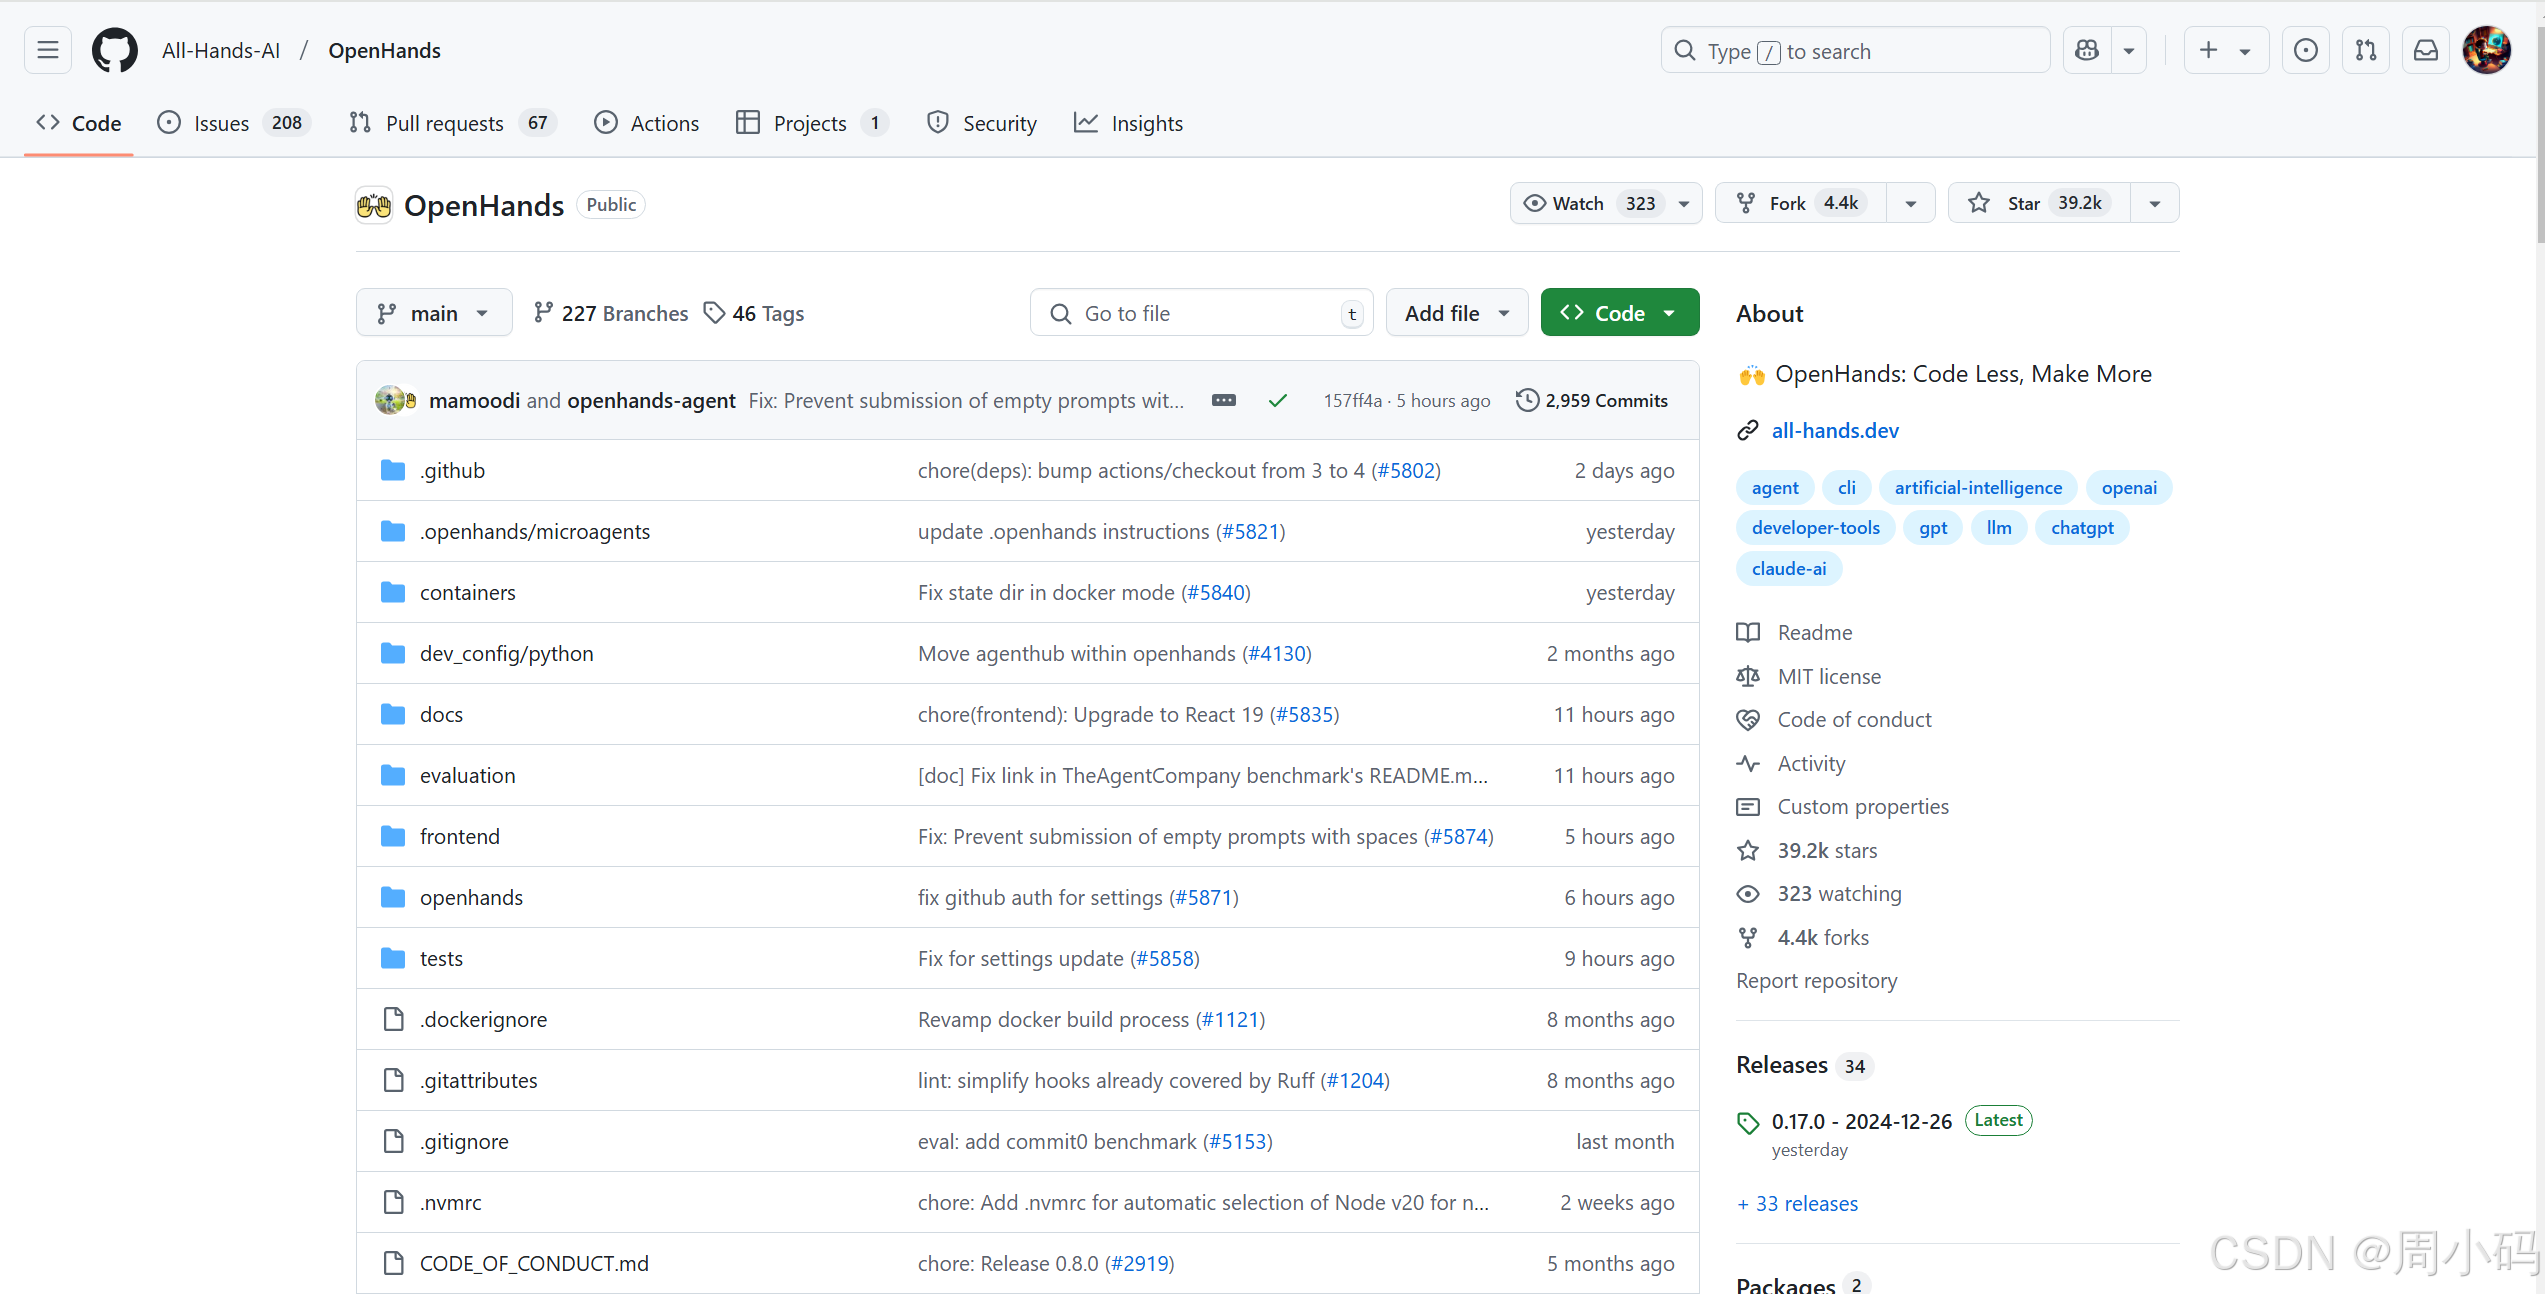
Task: Click the Readme book icon
Action: (1748, 632)
